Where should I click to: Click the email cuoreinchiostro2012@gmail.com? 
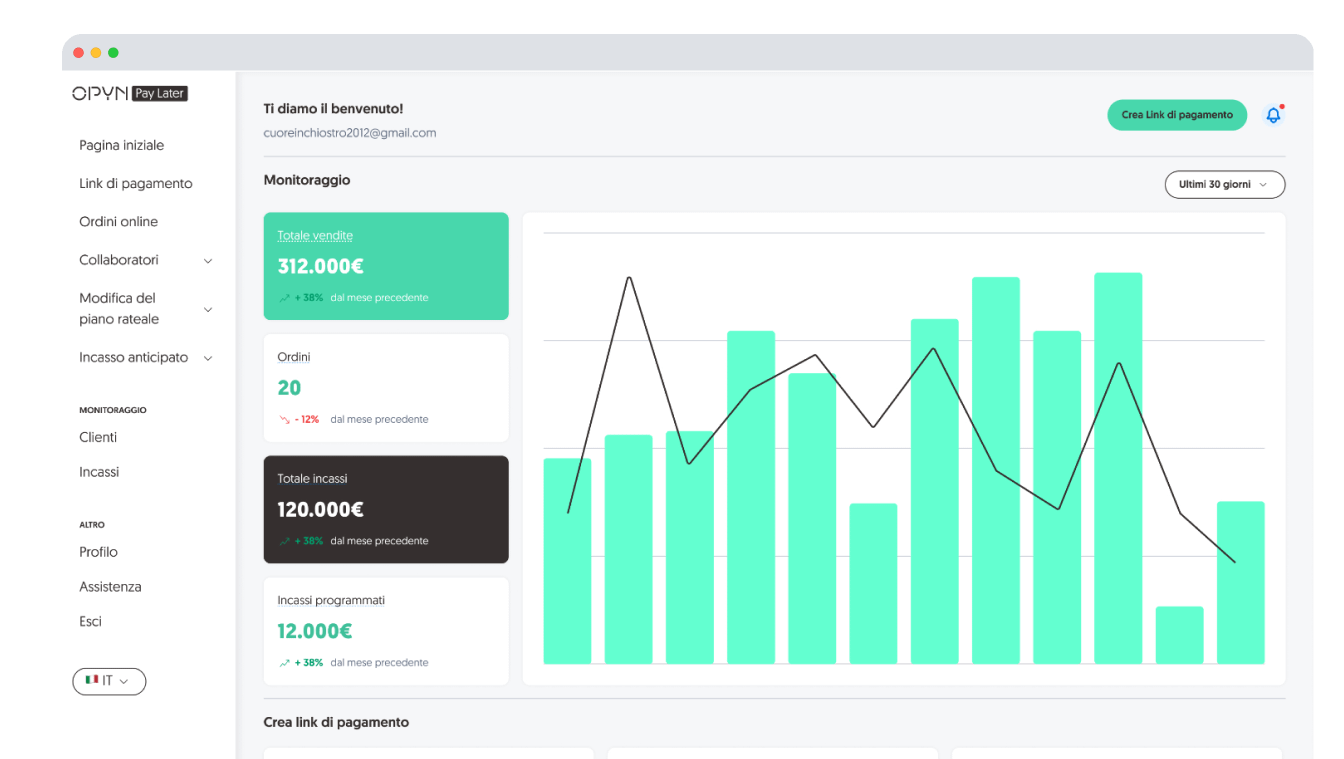pos(350,133)
